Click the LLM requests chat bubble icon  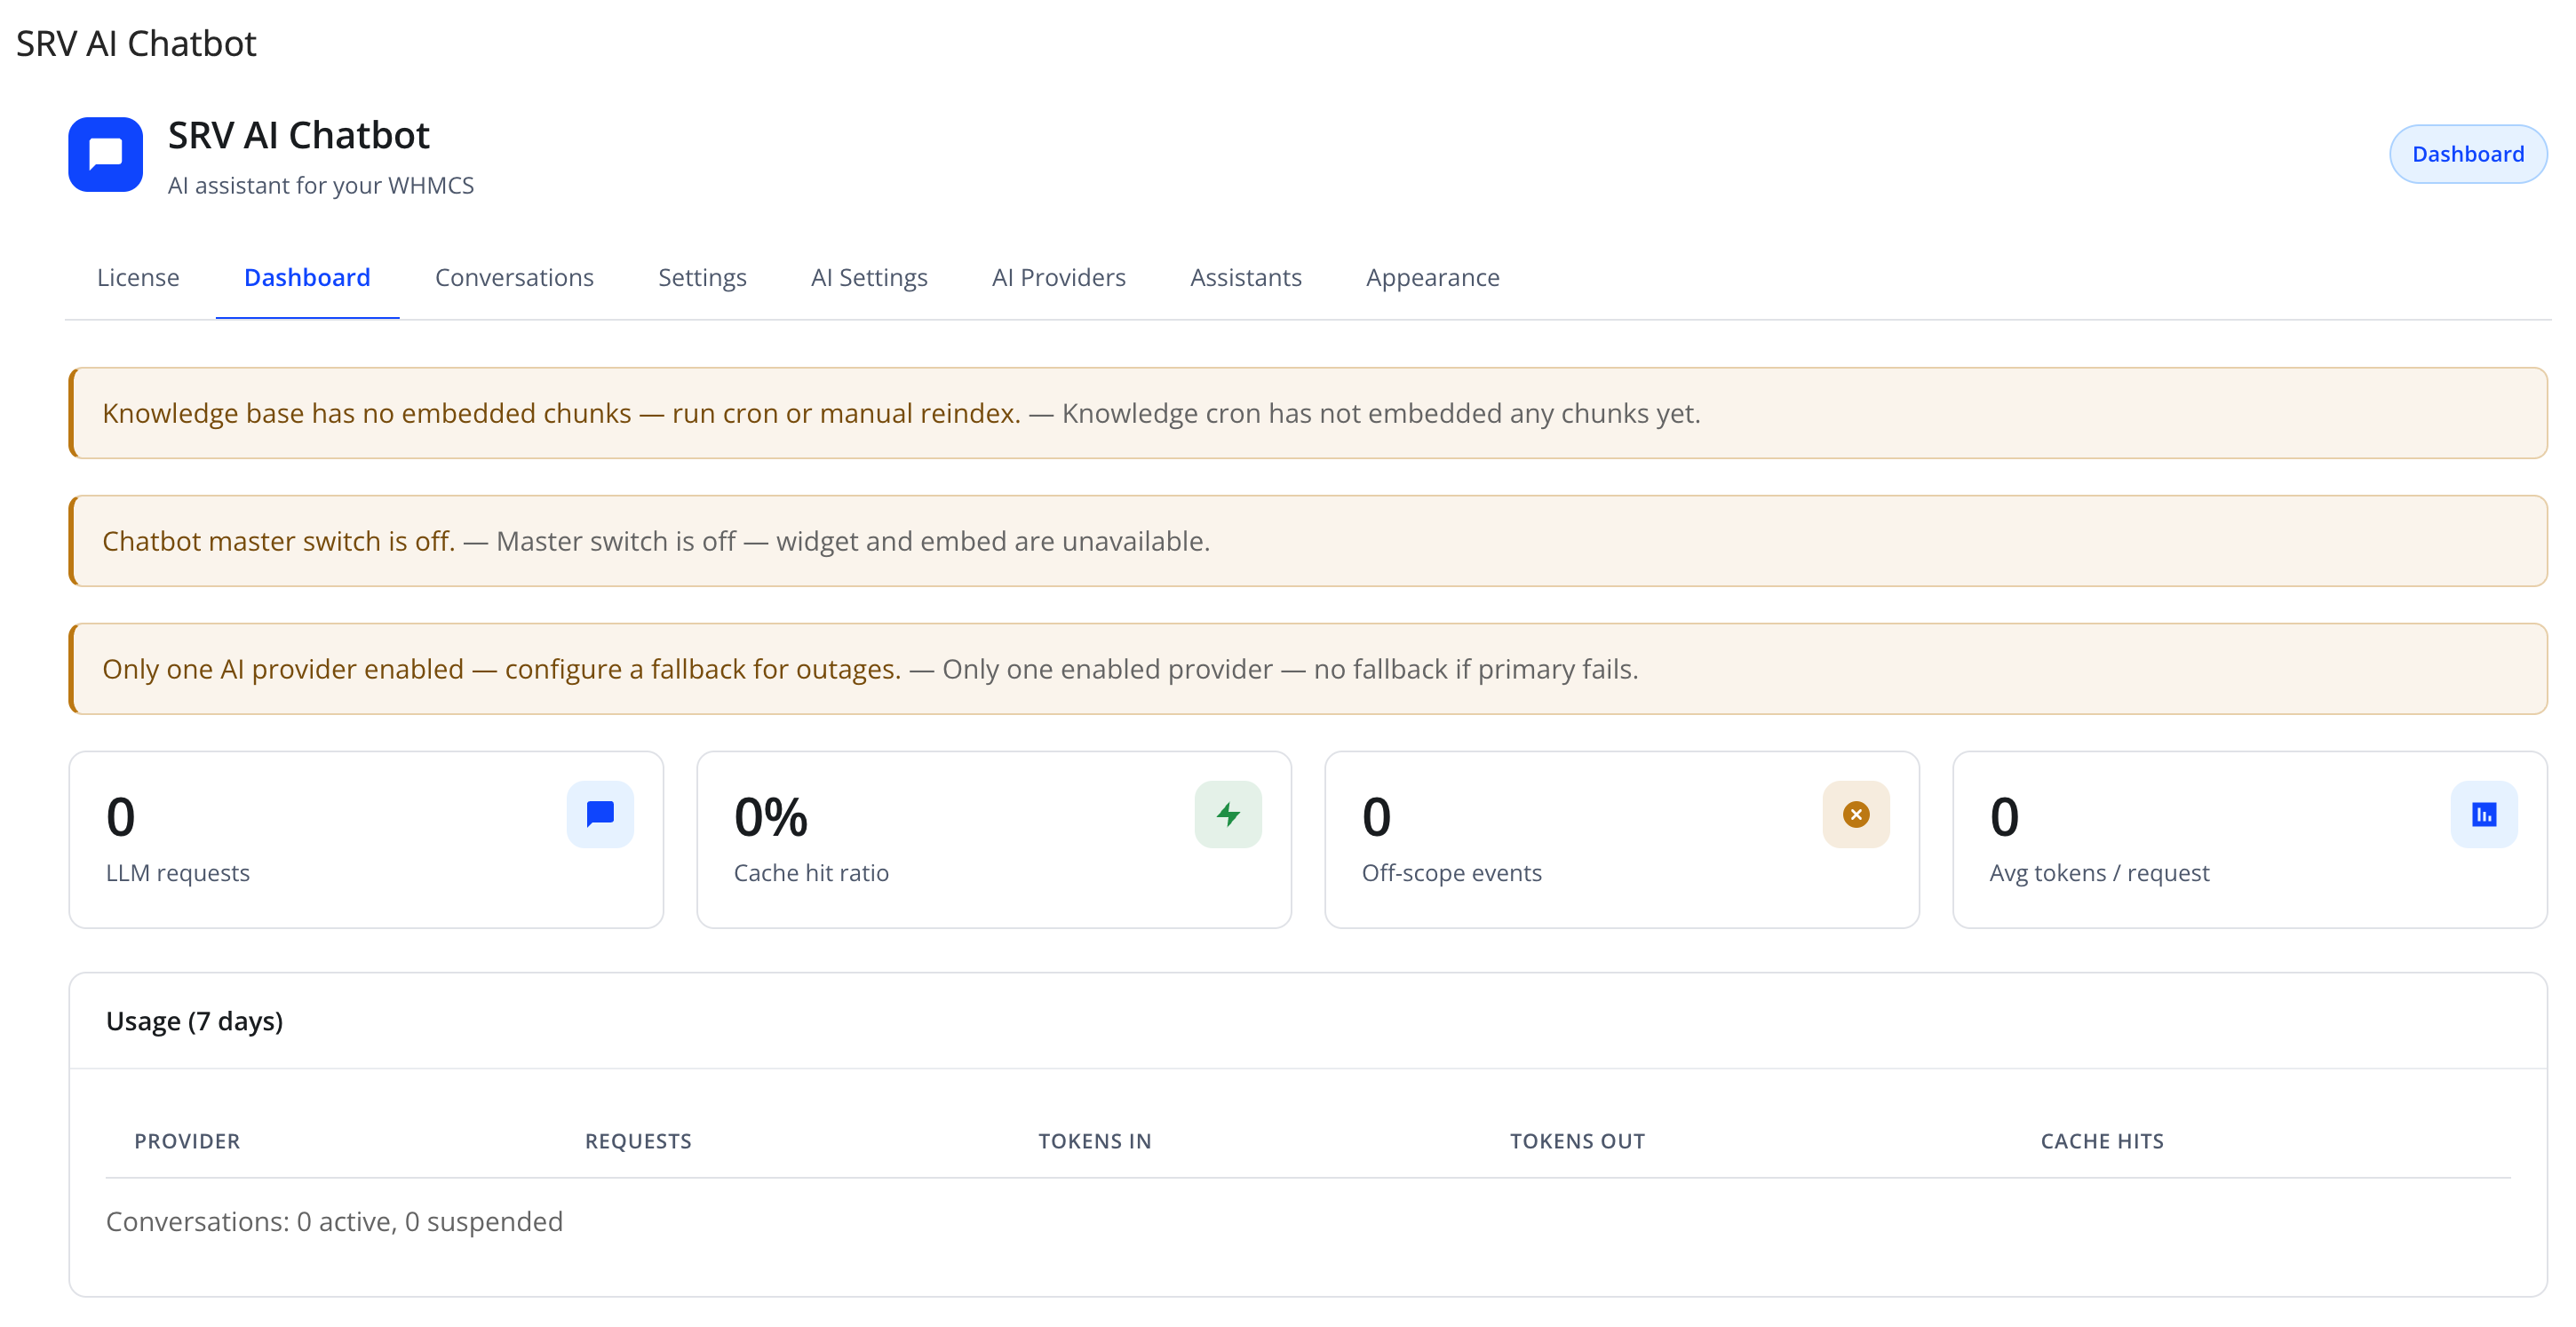click(600, 814)
